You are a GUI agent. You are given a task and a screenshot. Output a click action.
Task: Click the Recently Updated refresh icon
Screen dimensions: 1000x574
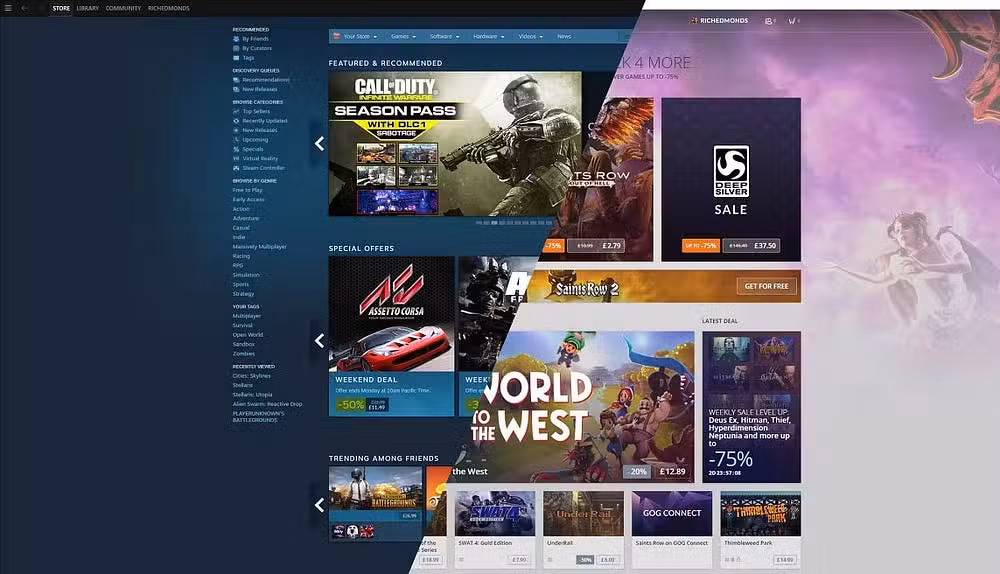(236, 121)
